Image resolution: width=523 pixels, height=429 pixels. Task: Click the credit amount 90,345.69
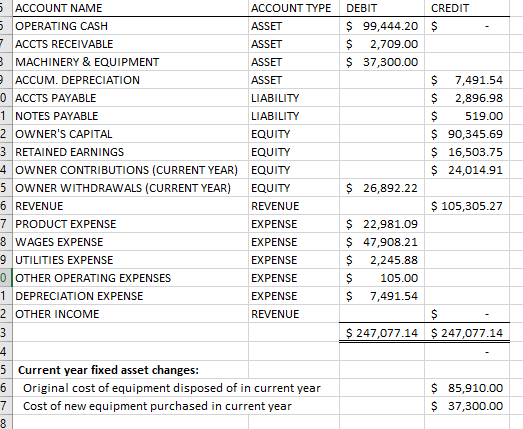[467, 134]
